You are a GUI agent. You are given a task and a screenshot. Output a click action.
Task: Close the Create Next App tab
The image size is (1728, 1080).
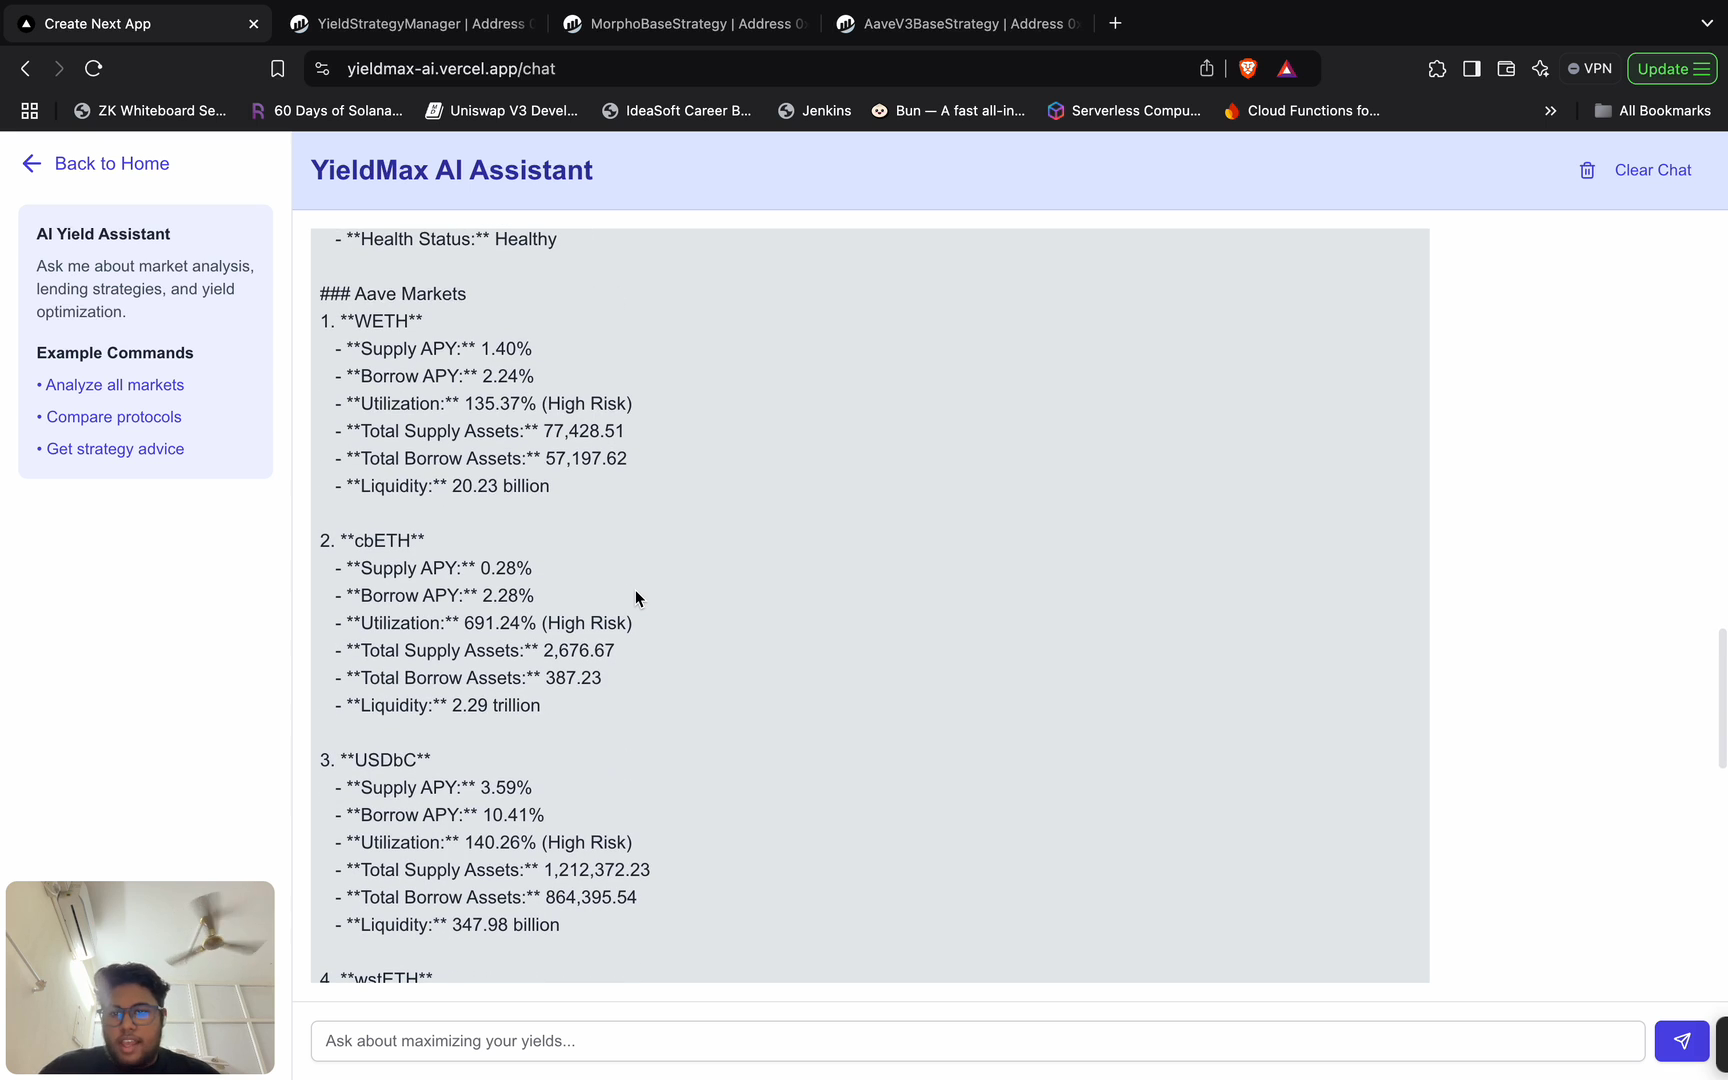253,24
